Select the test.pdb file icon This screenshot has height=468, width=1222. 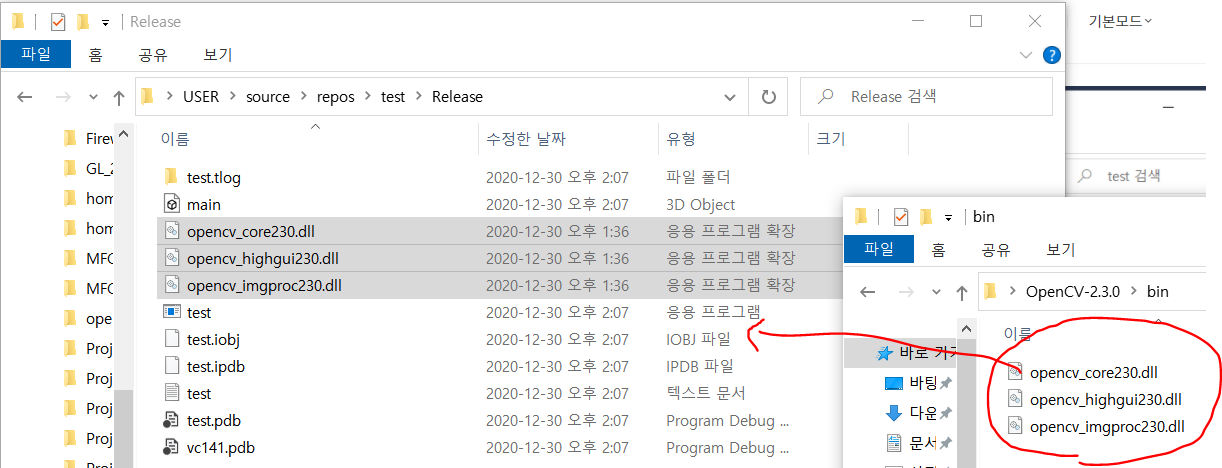click(x=170, y=420)
